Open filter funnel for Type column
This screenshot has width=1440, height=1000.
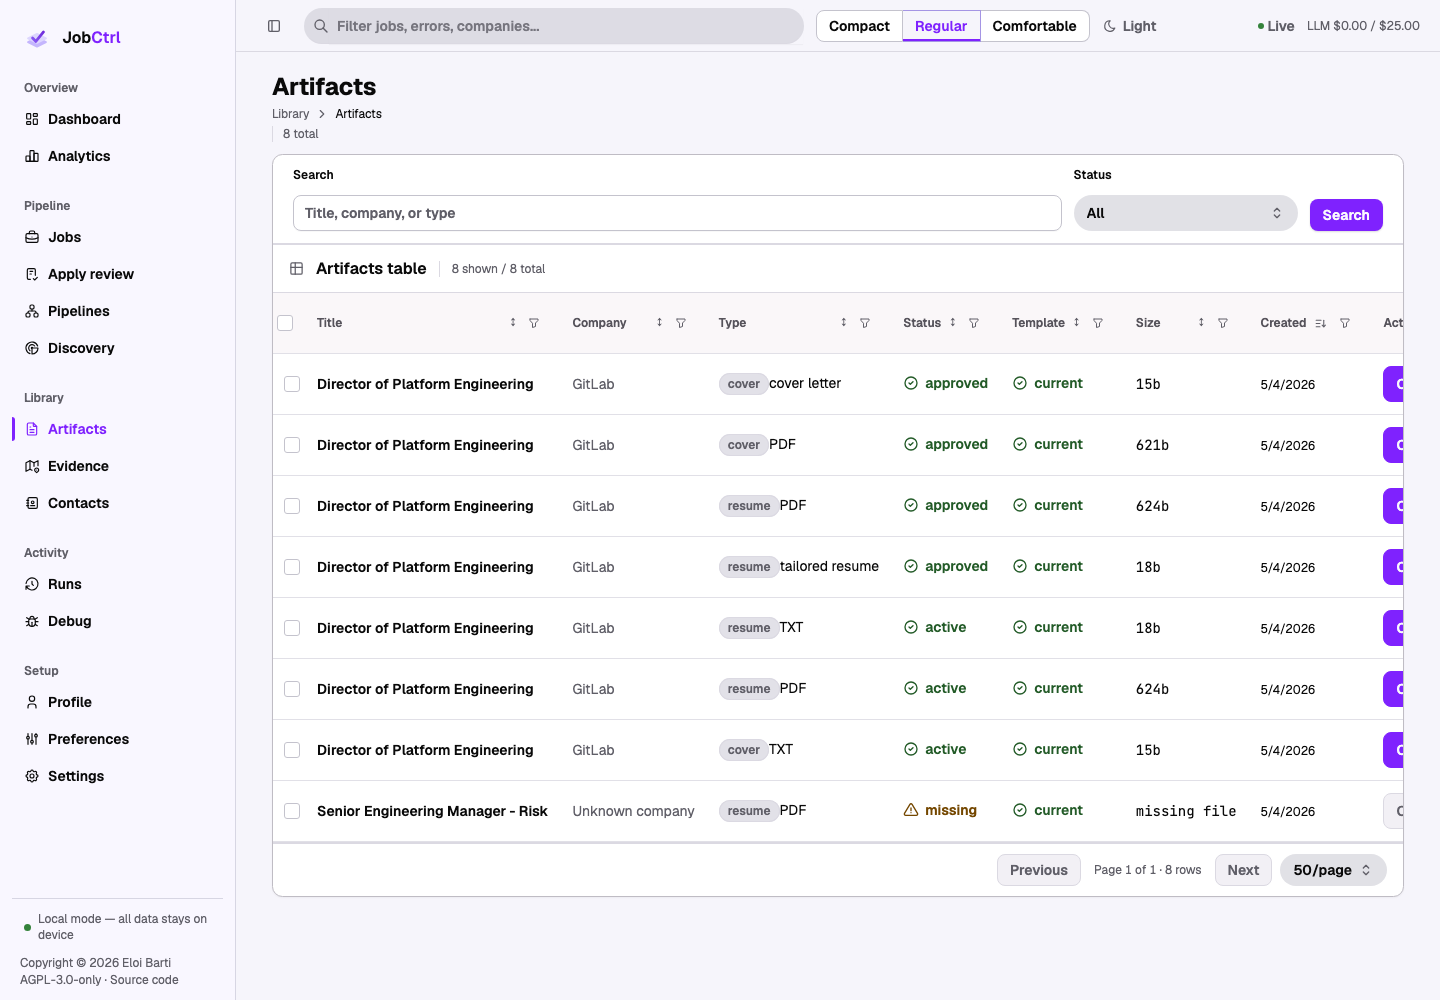click(x=865, y=323)
